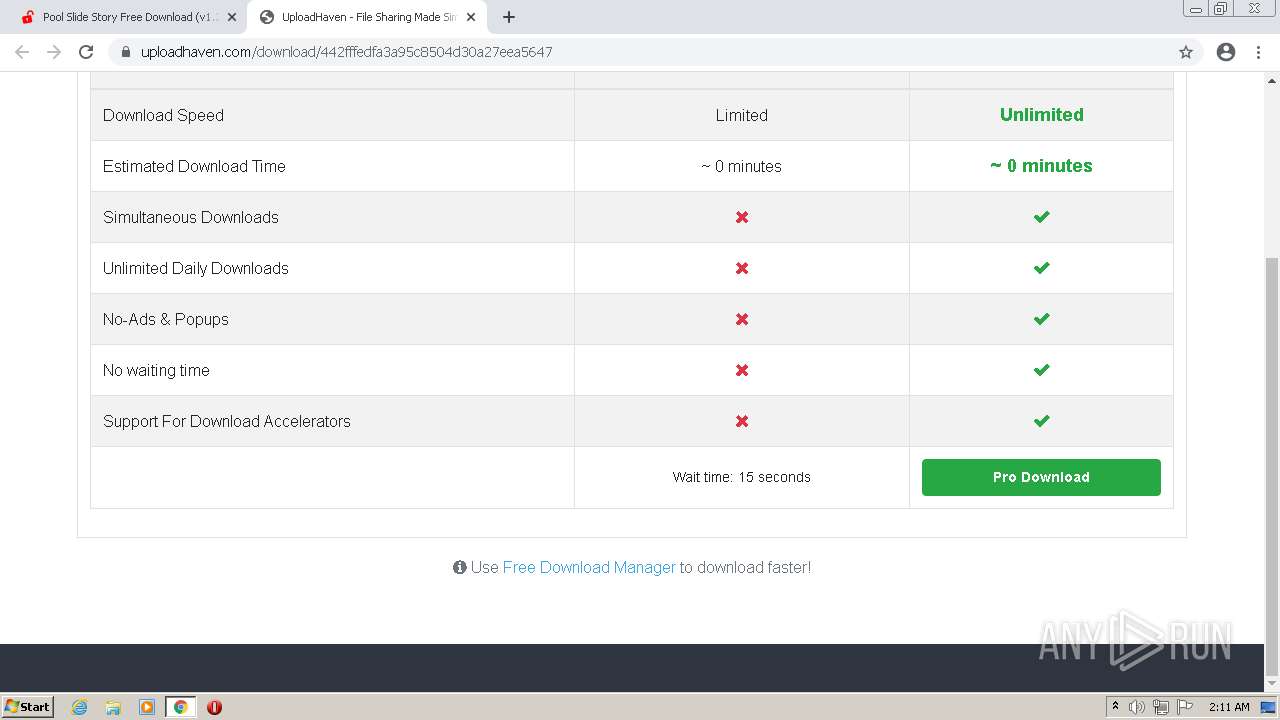The width and height of the screenshot is (1280, 720).
Task: Go forward to the next page
Action: pyautogui.click(x=54, y=52)
